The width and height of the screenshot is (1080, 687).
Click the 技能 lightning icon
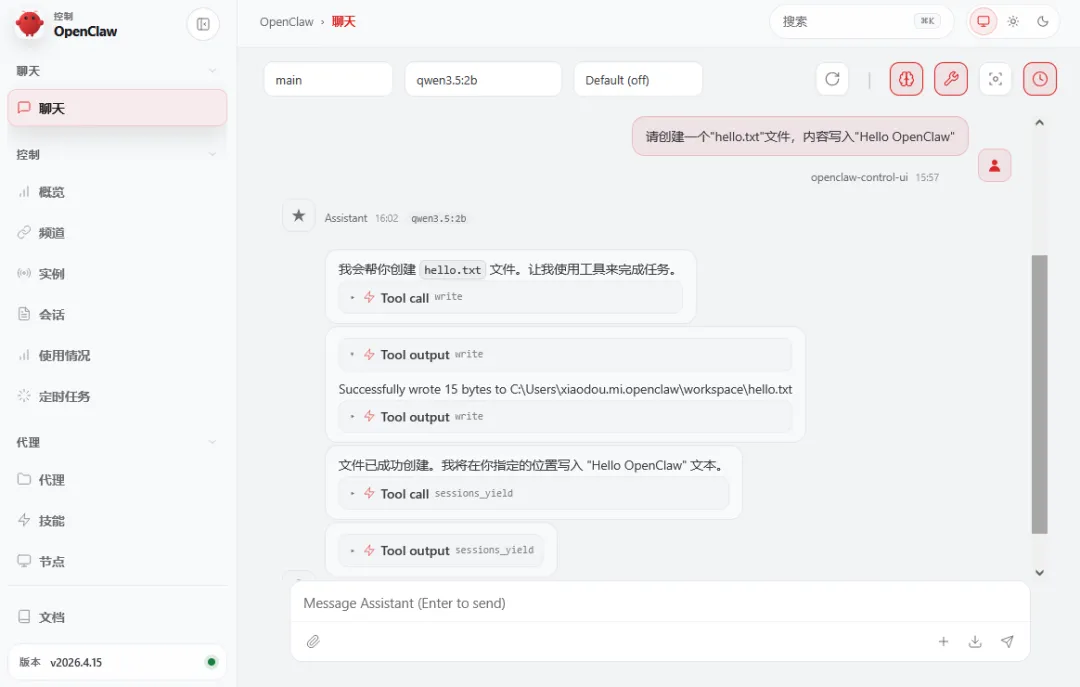24,520
